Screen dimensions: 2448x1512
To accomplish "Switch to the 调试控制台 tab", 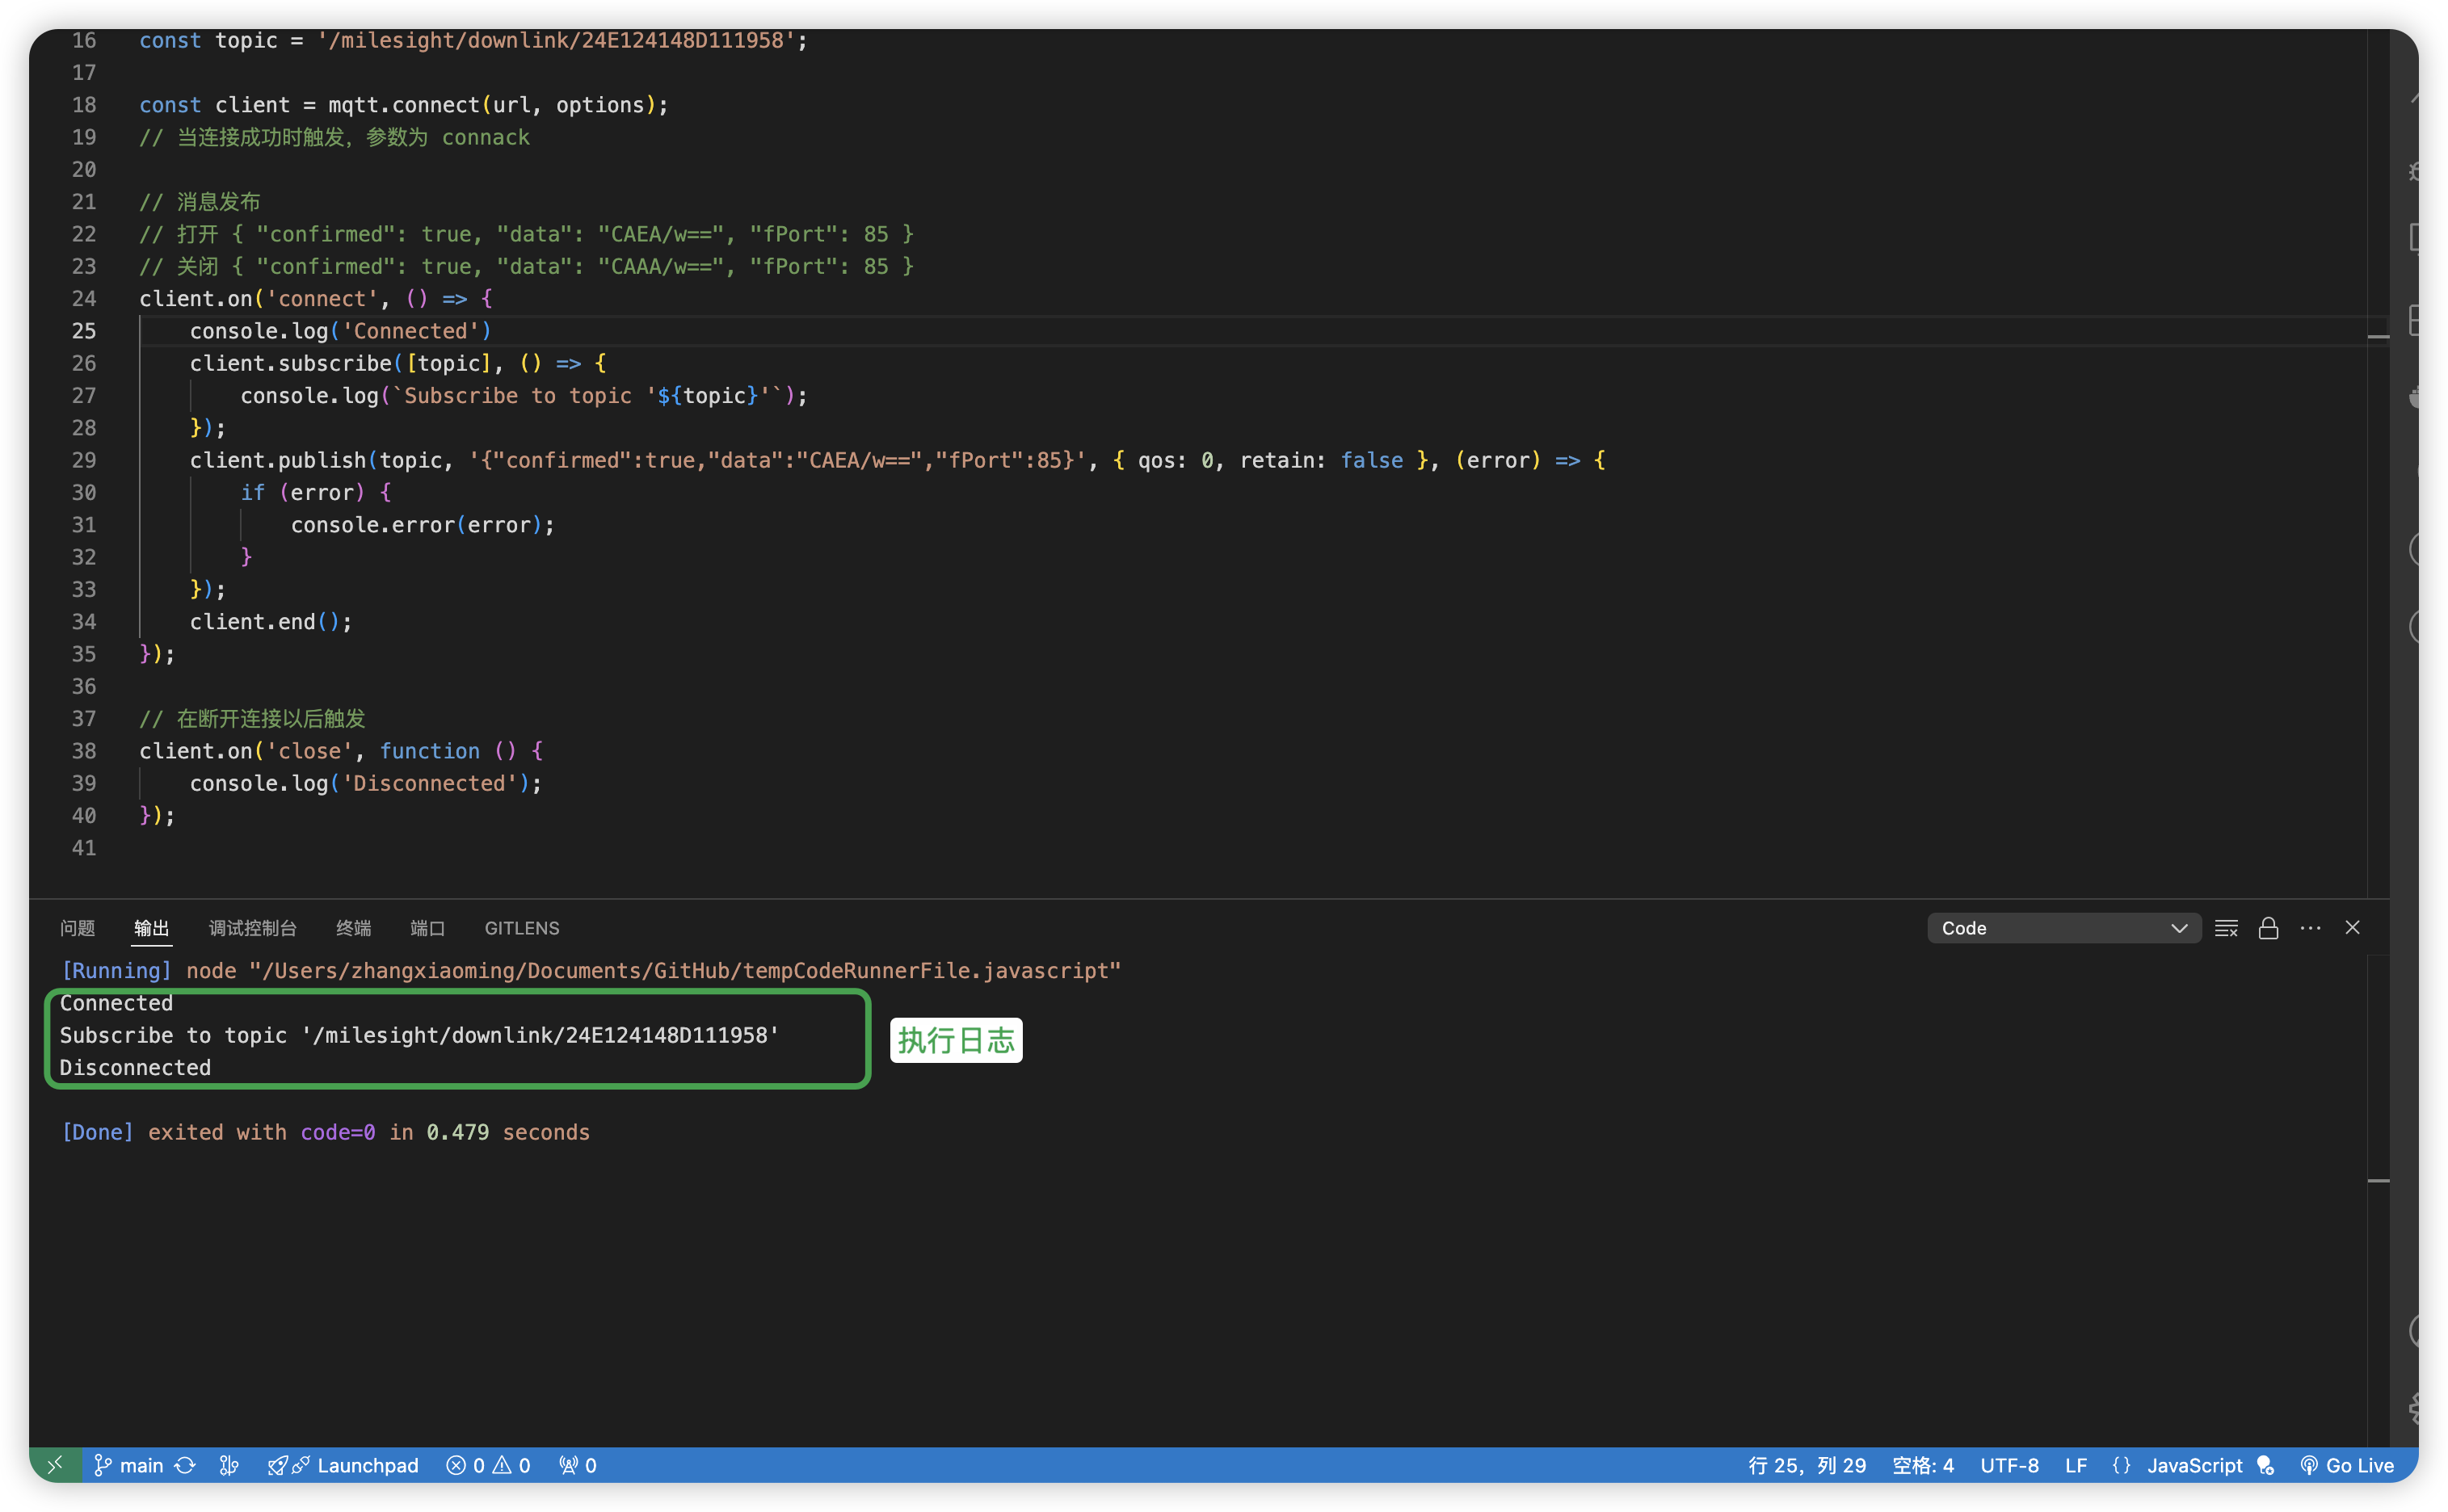I will (252, 928).
